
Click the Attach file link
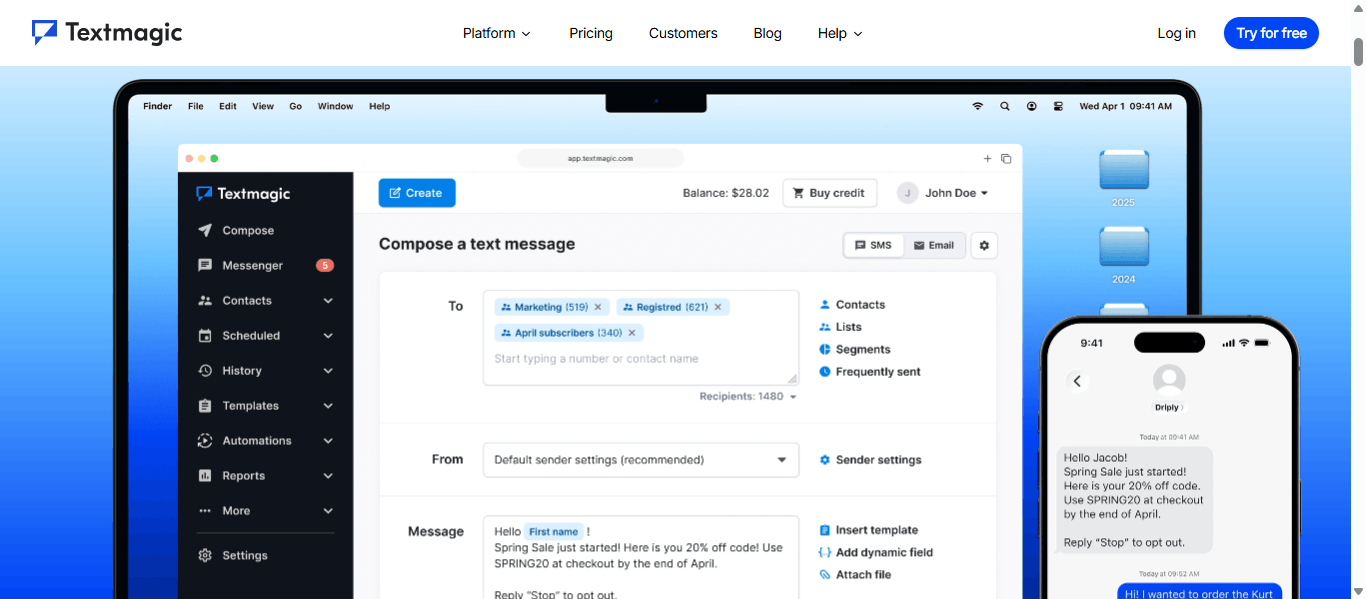(854, 575)
